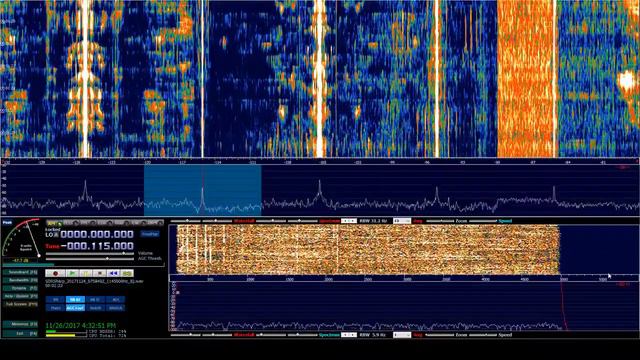Image resolution: width=640 pixels, height=360 pixels.
Task: Open upper RBW 31.2 Hz dropdown
Action: 349,221
